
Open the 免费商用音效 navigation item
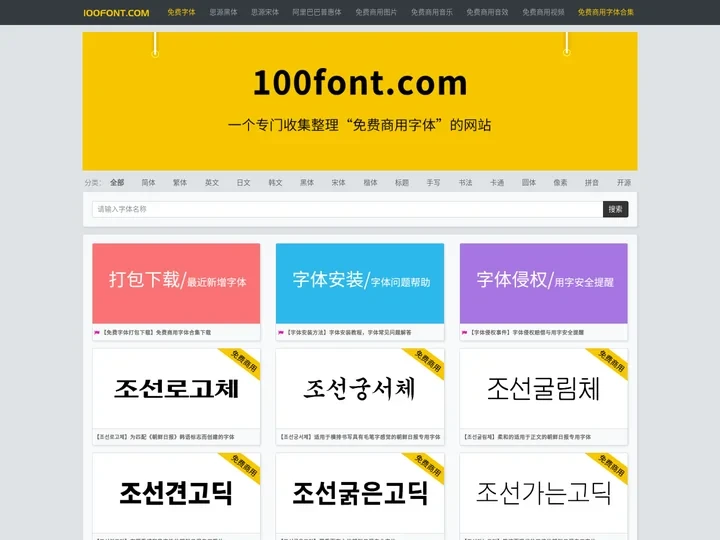(x=487, y=12)
